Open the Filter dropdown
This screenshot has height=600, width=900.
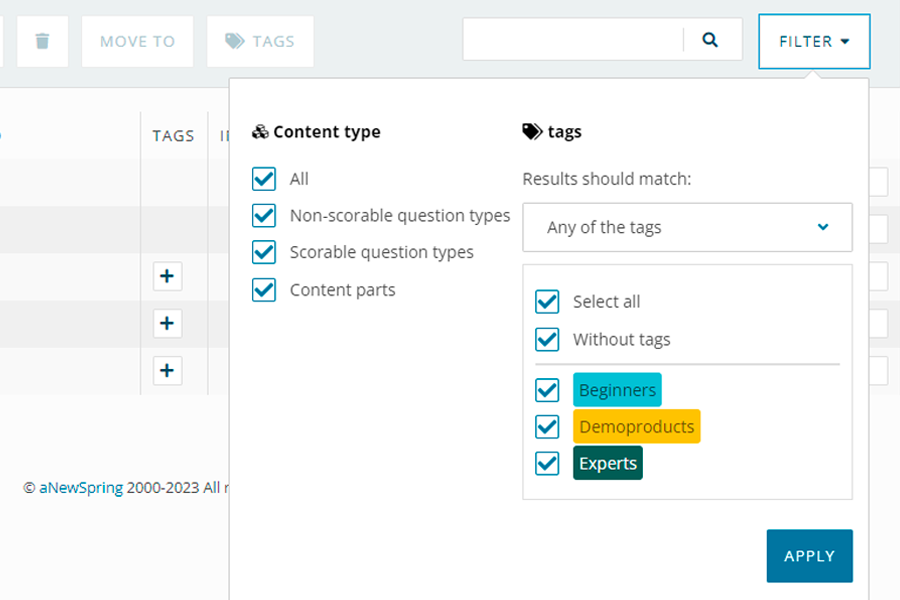(x=814, y=41)
